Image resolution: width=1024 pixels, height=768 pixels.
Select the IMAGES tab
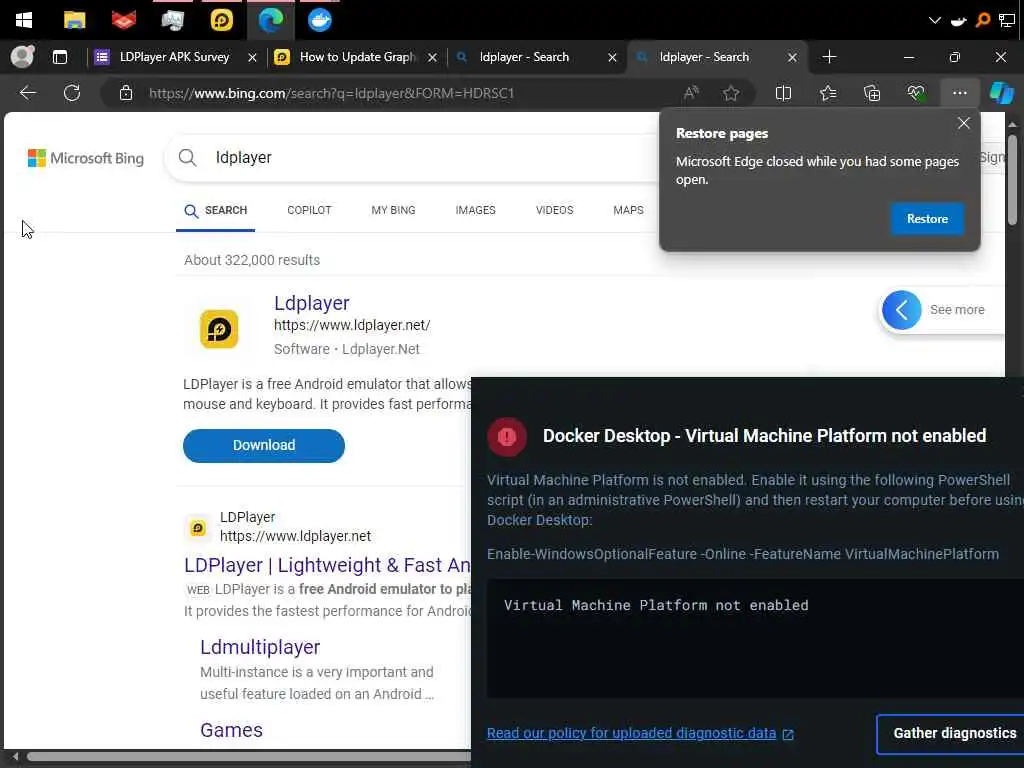pyautogui.click(x=475, y=210)
